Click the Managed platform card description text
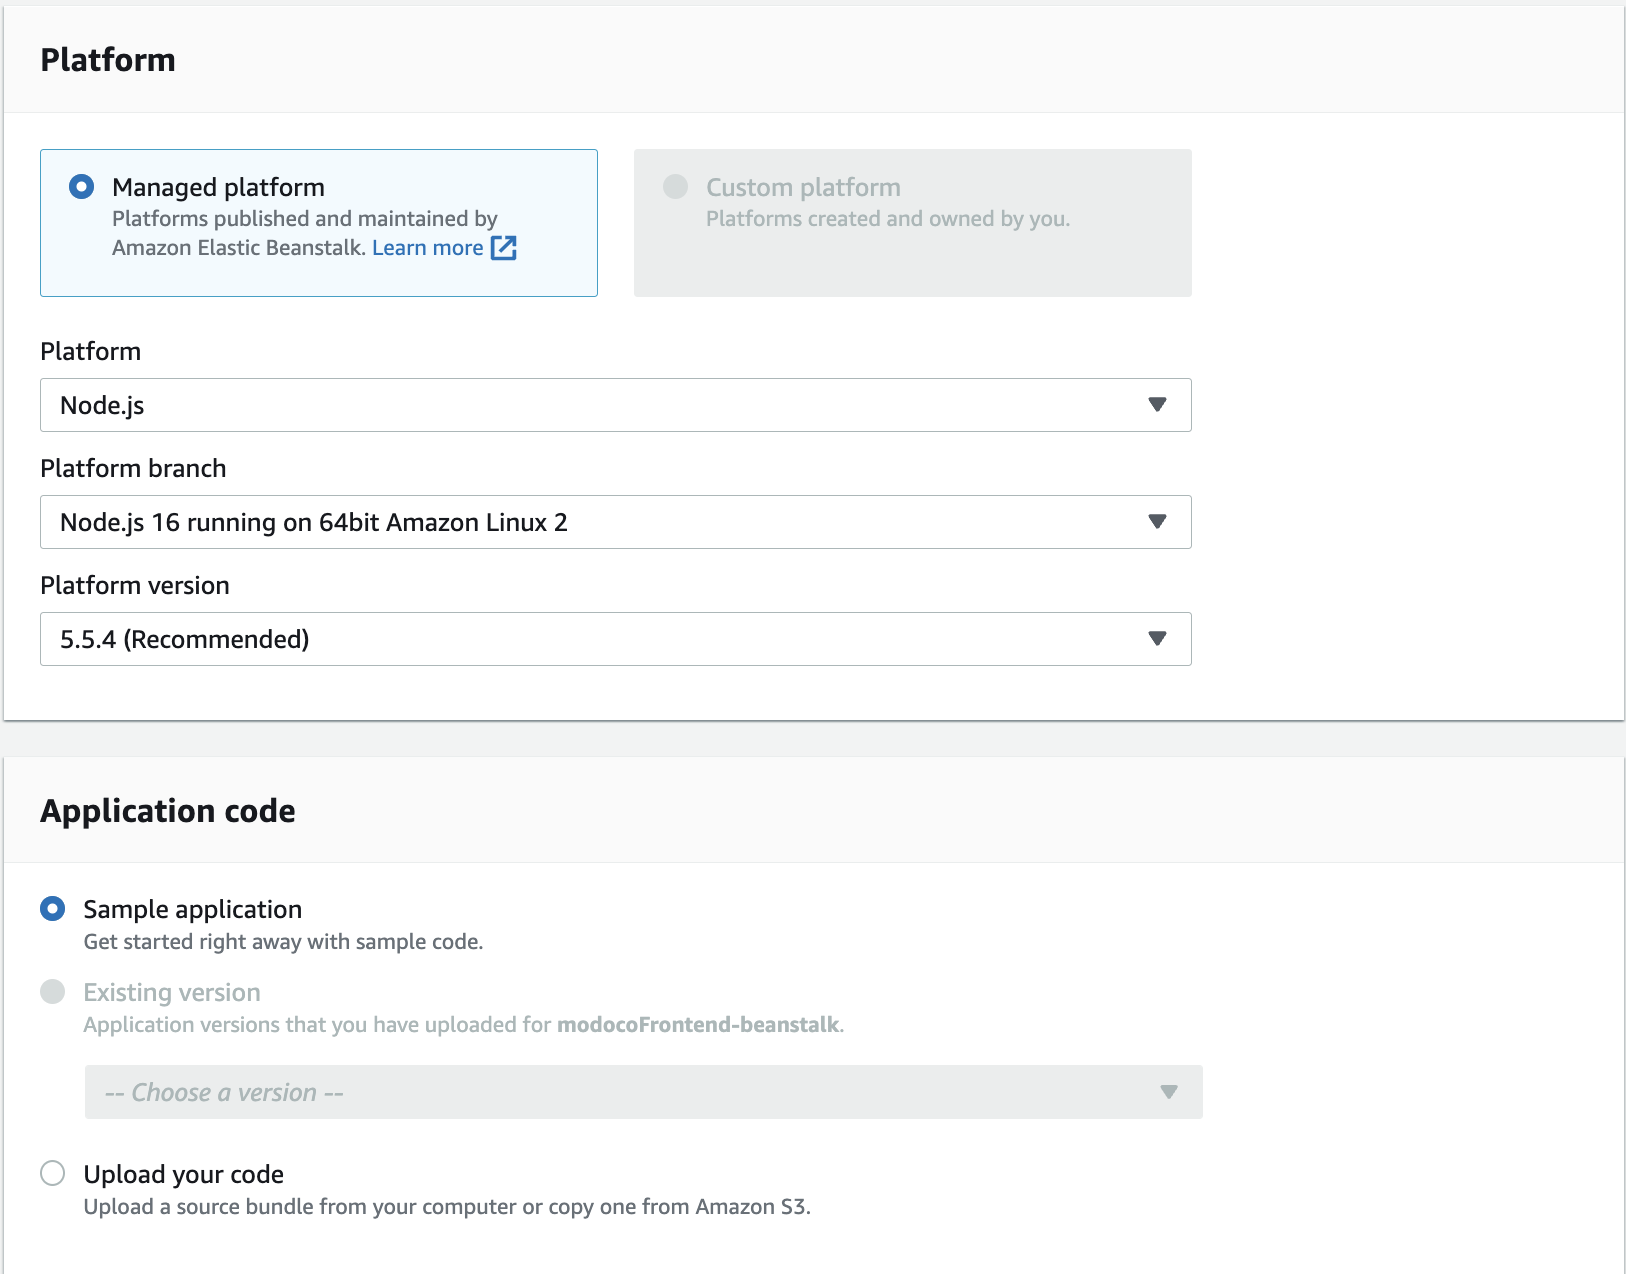This screenshot has width=1626, height=1274. [x=304, y=219]
